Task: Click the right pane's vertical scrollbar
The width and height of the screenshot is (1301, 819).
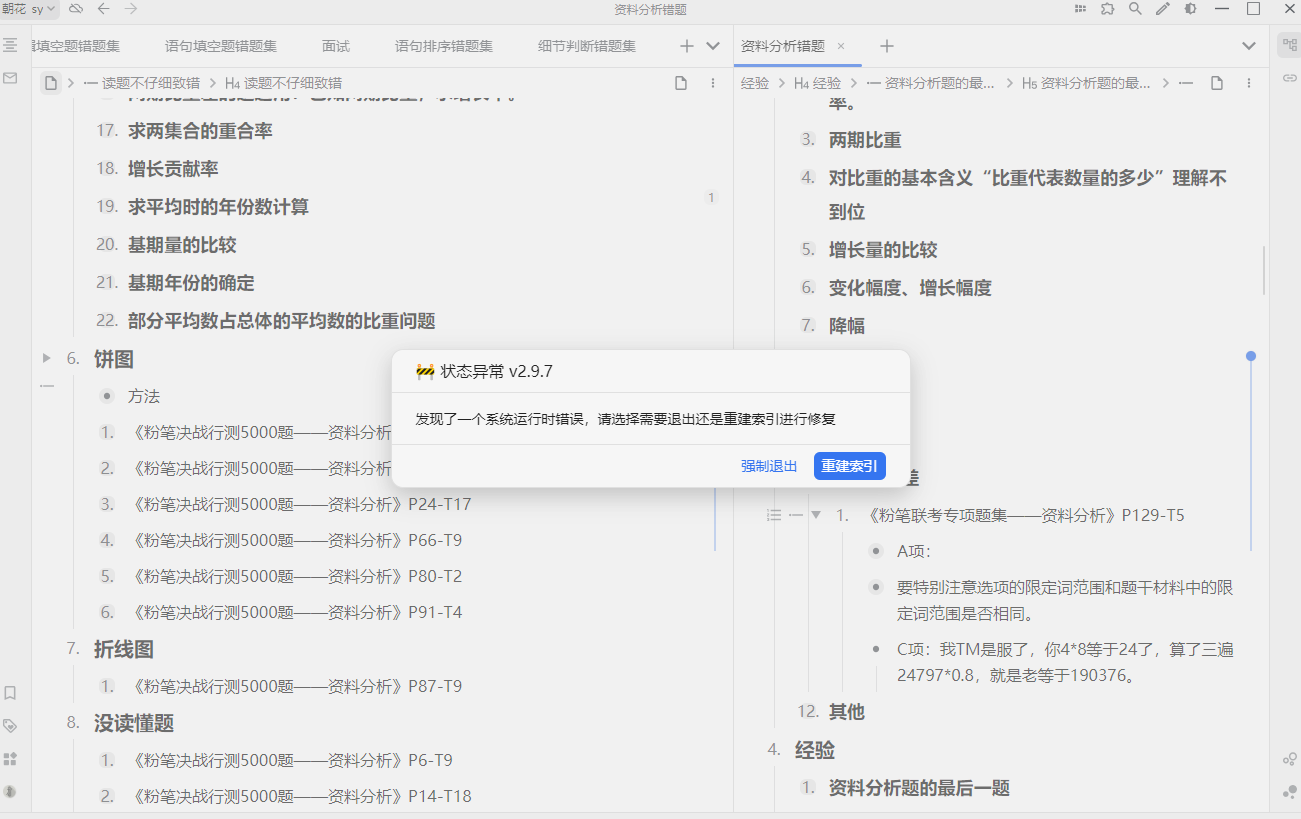Action: (x=1265, y=270)
